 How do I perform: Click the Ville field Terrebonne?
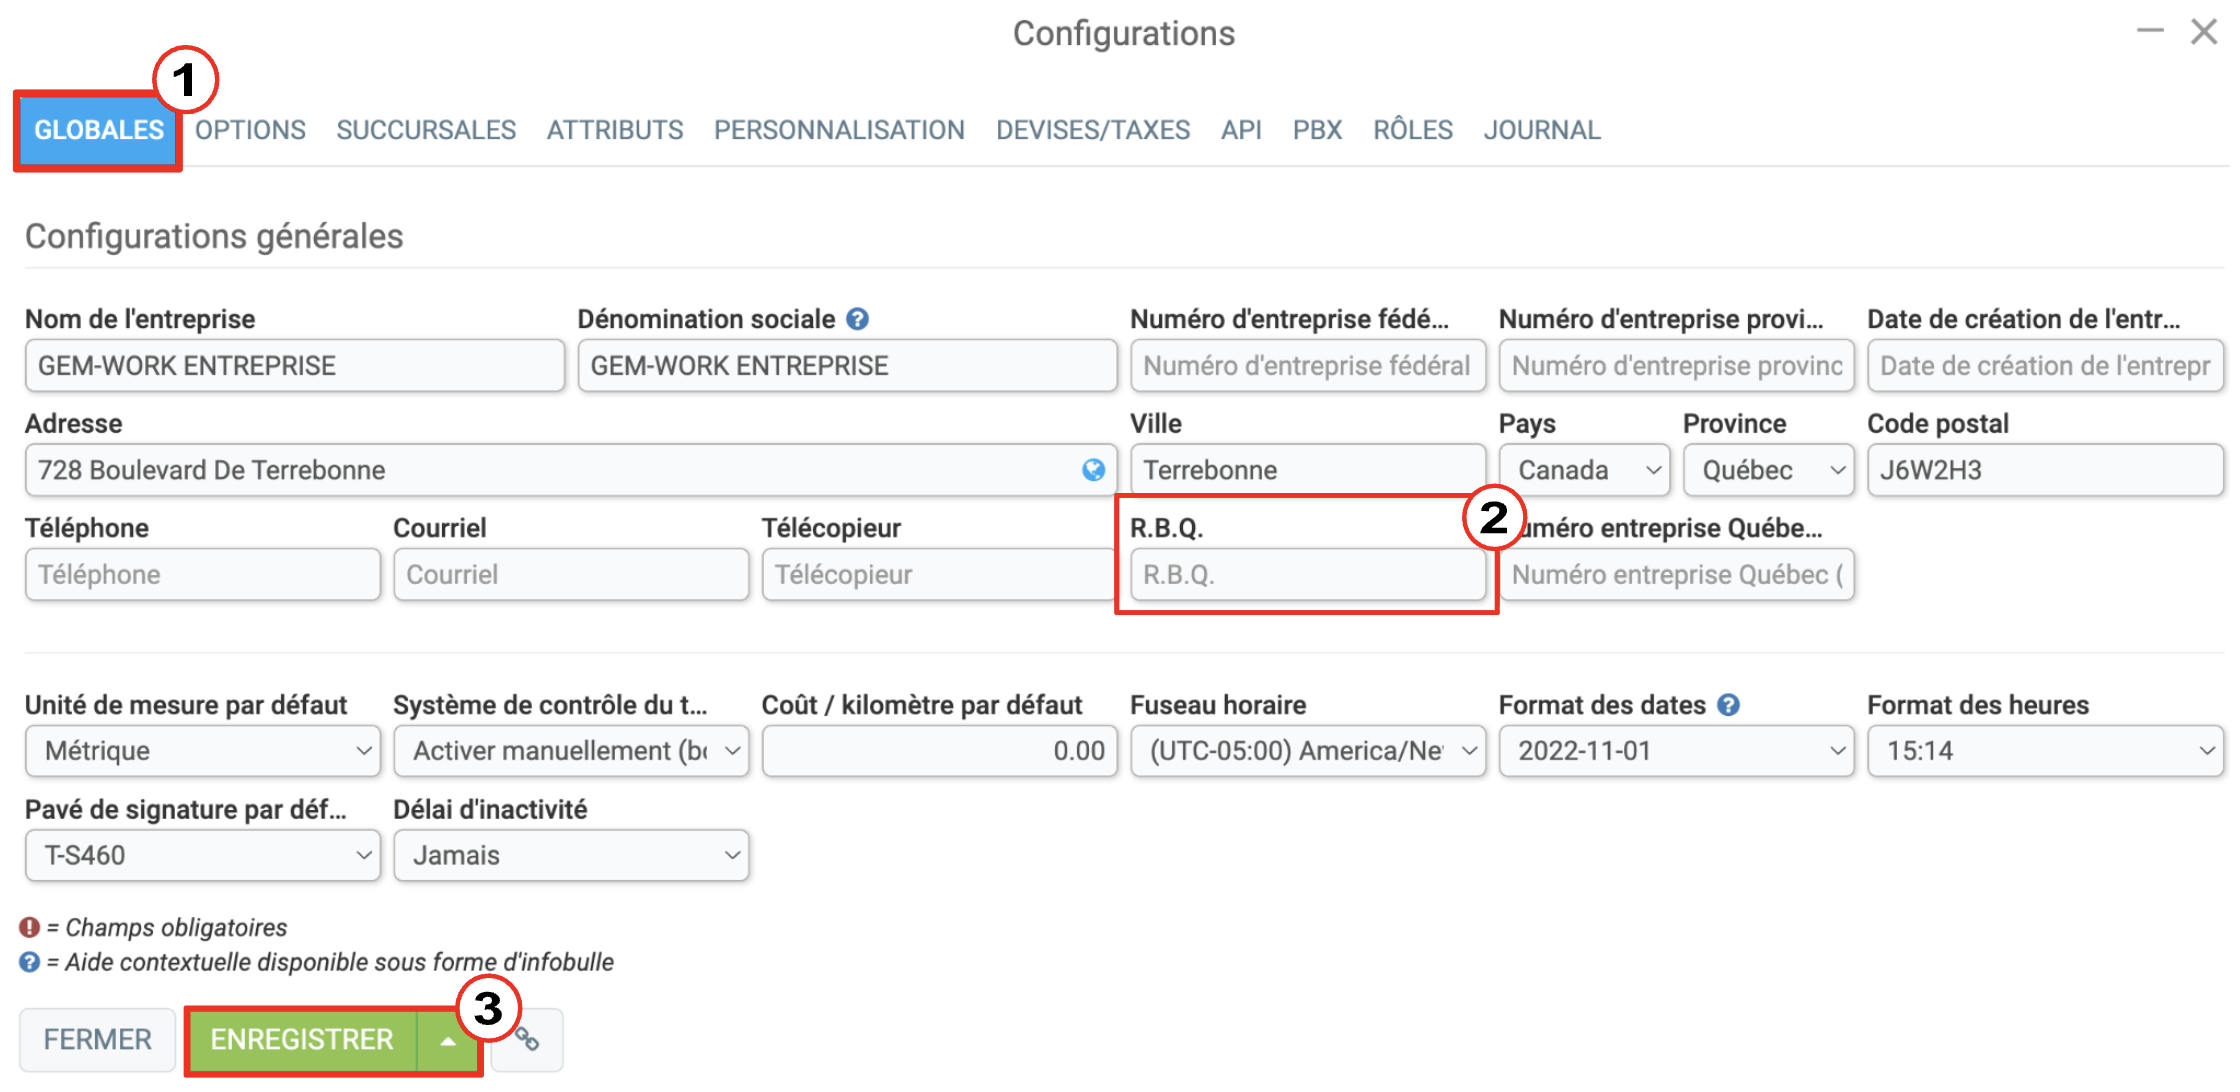click(1308, 470)
